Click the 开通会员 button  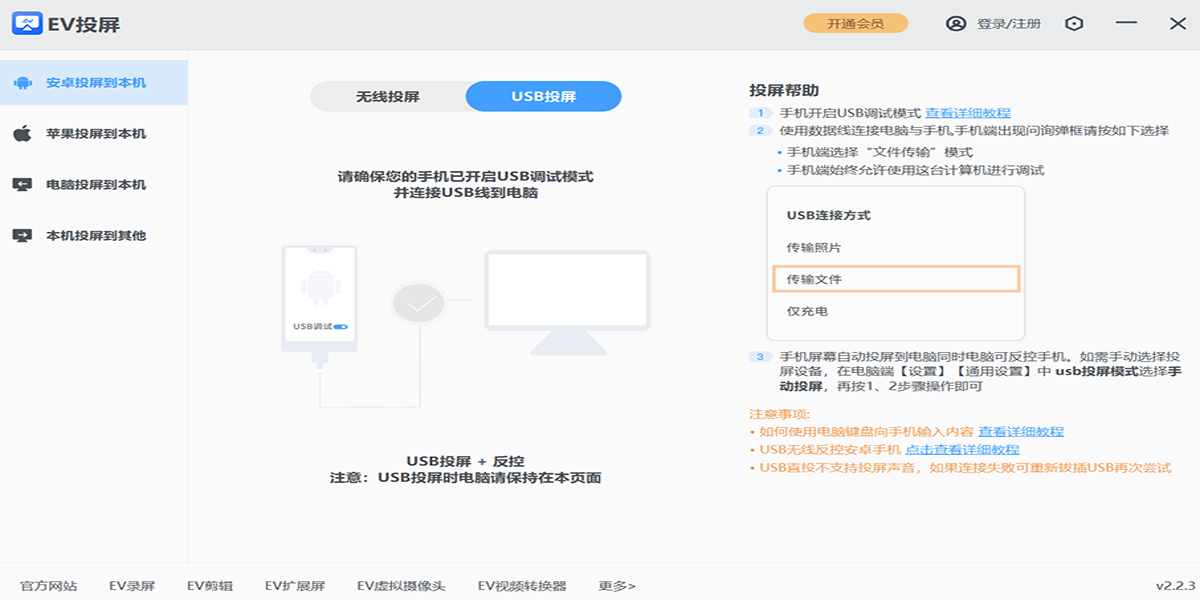[x=855, y=24]
